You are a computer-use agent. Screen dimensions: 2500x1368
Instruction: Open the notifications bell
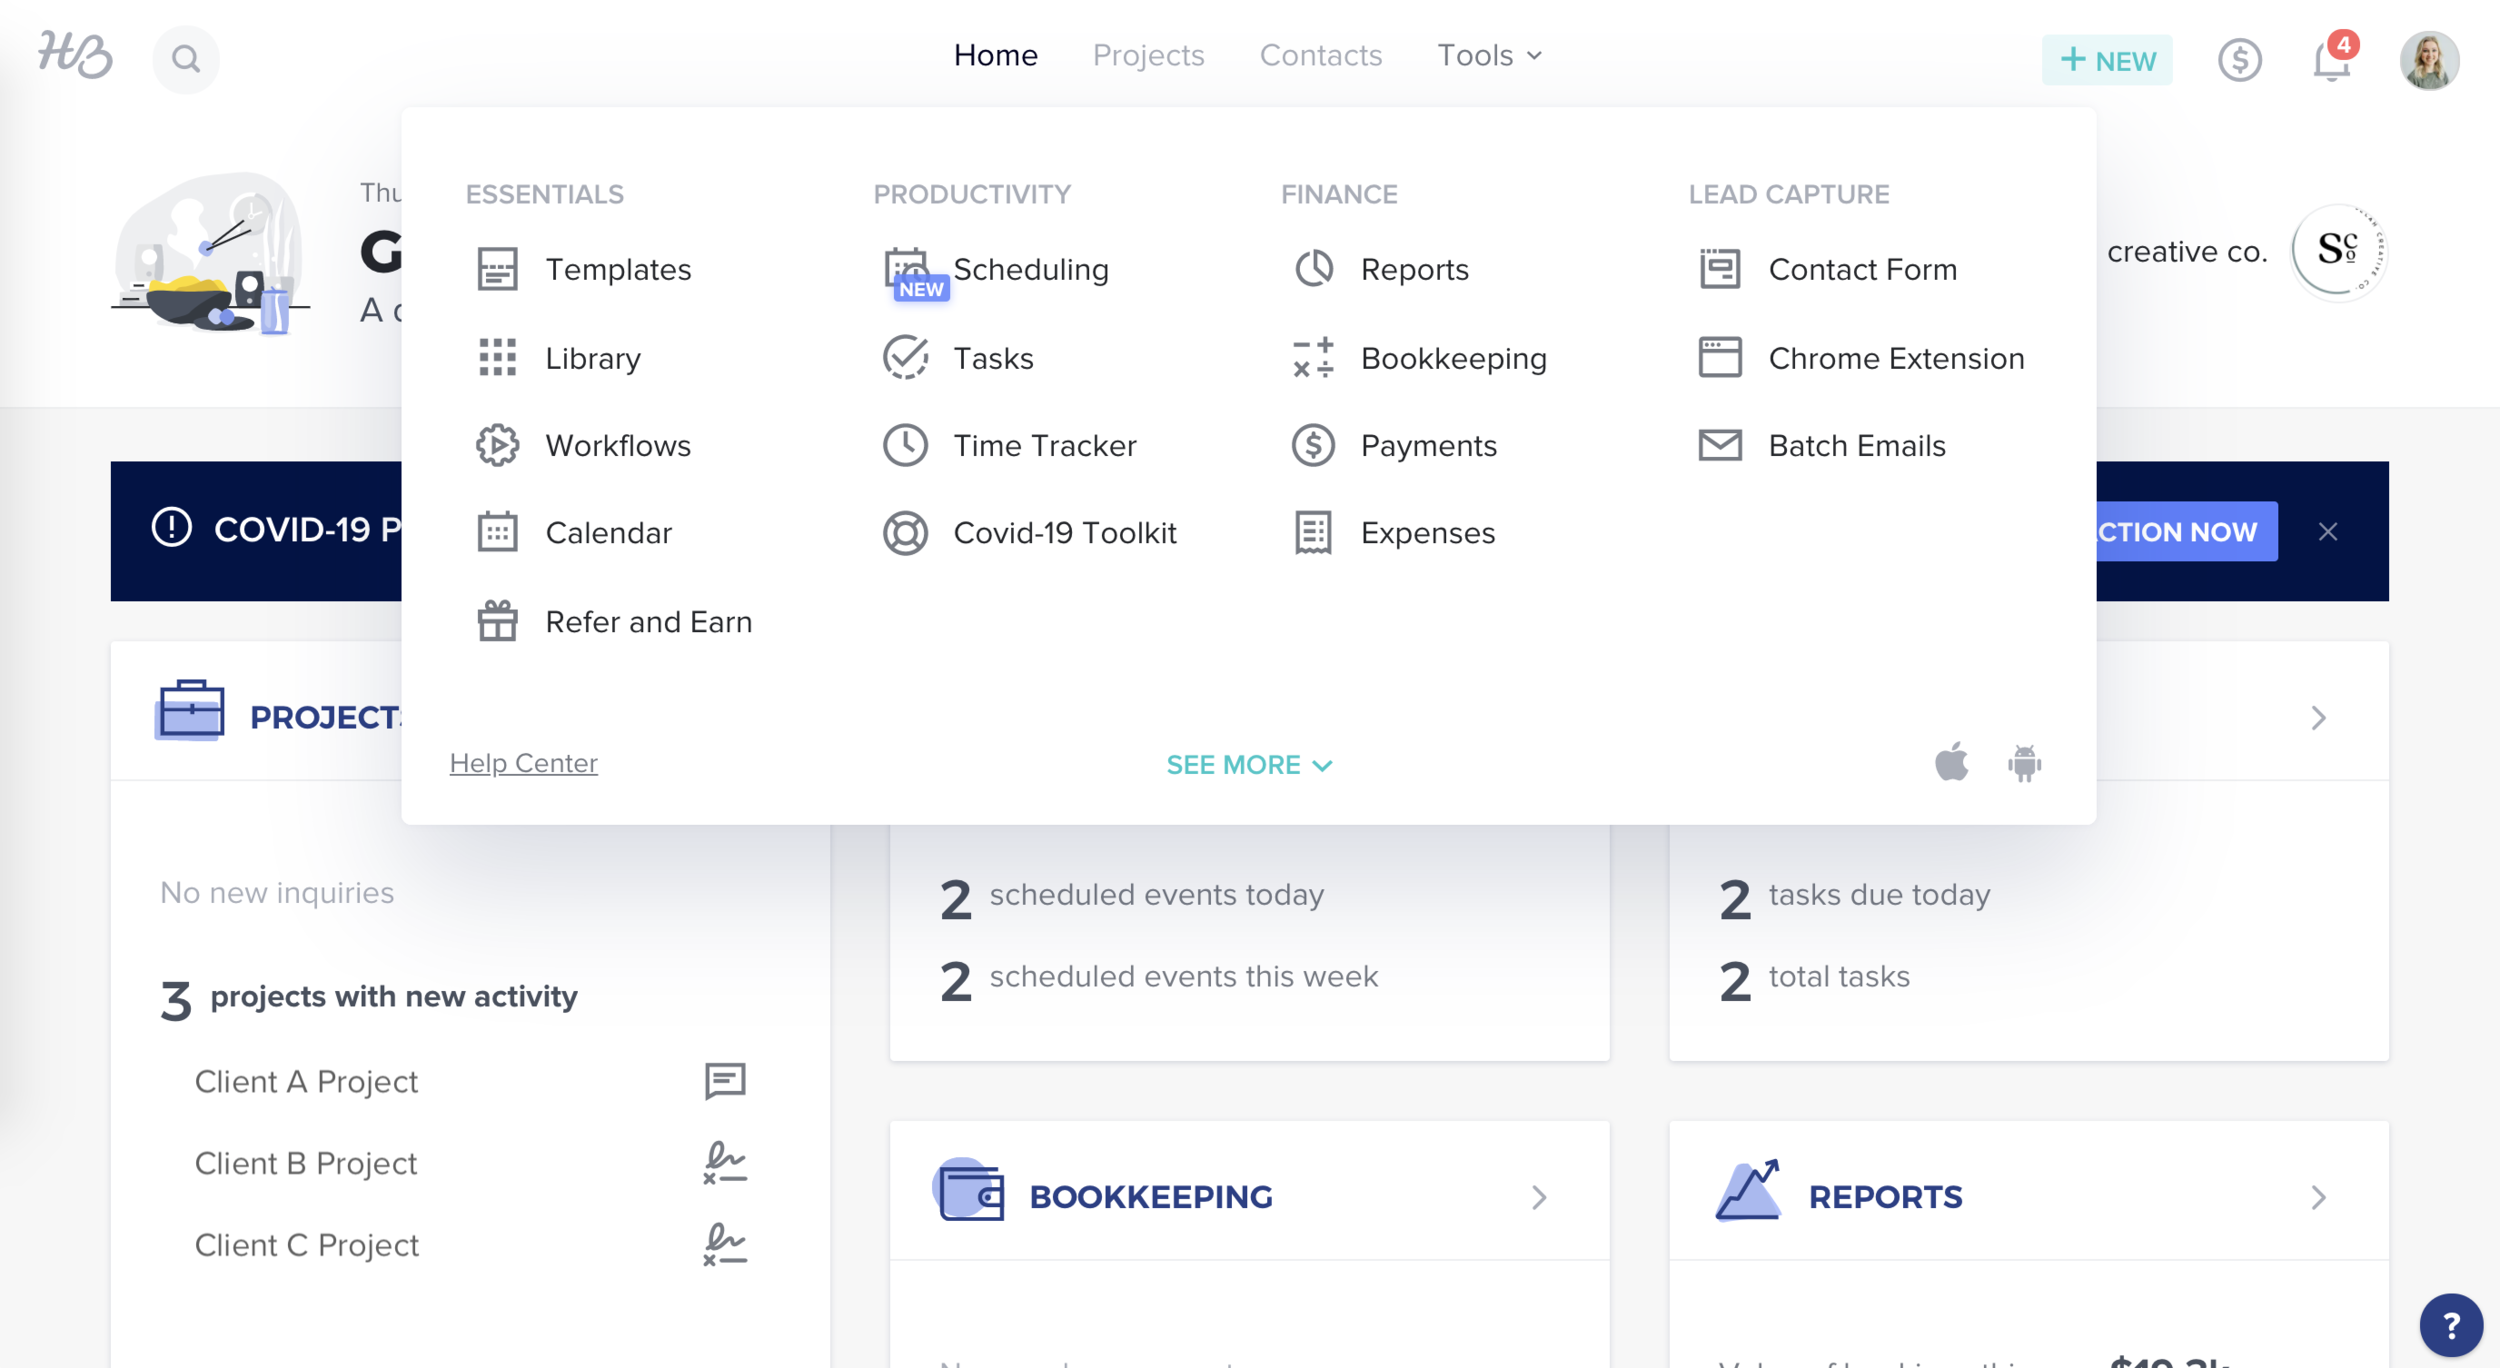tap(2332, 60)
